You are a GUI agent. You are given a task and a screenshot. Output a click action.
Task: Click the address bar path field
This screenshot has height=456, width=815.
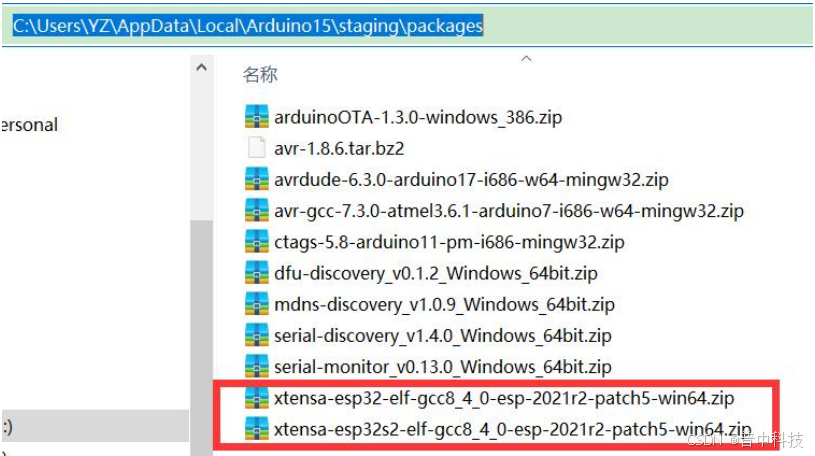click(x=407, y=25)
